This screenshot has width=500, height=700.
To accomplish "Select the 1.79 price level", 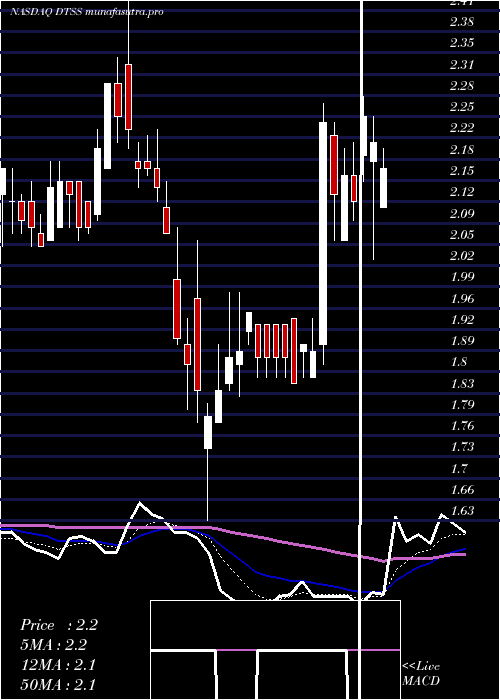I will coord(462,404).
